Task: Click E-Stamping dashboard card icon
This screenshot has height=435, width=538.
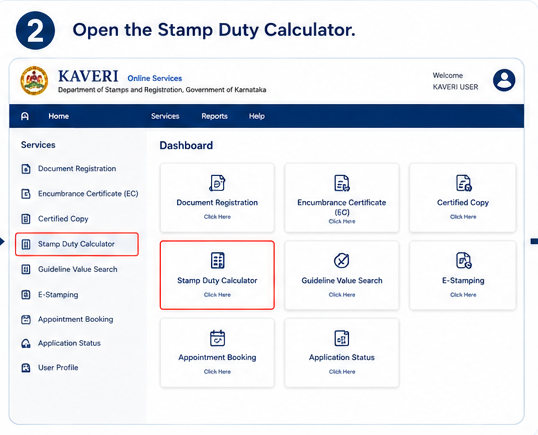Action: 464,260
